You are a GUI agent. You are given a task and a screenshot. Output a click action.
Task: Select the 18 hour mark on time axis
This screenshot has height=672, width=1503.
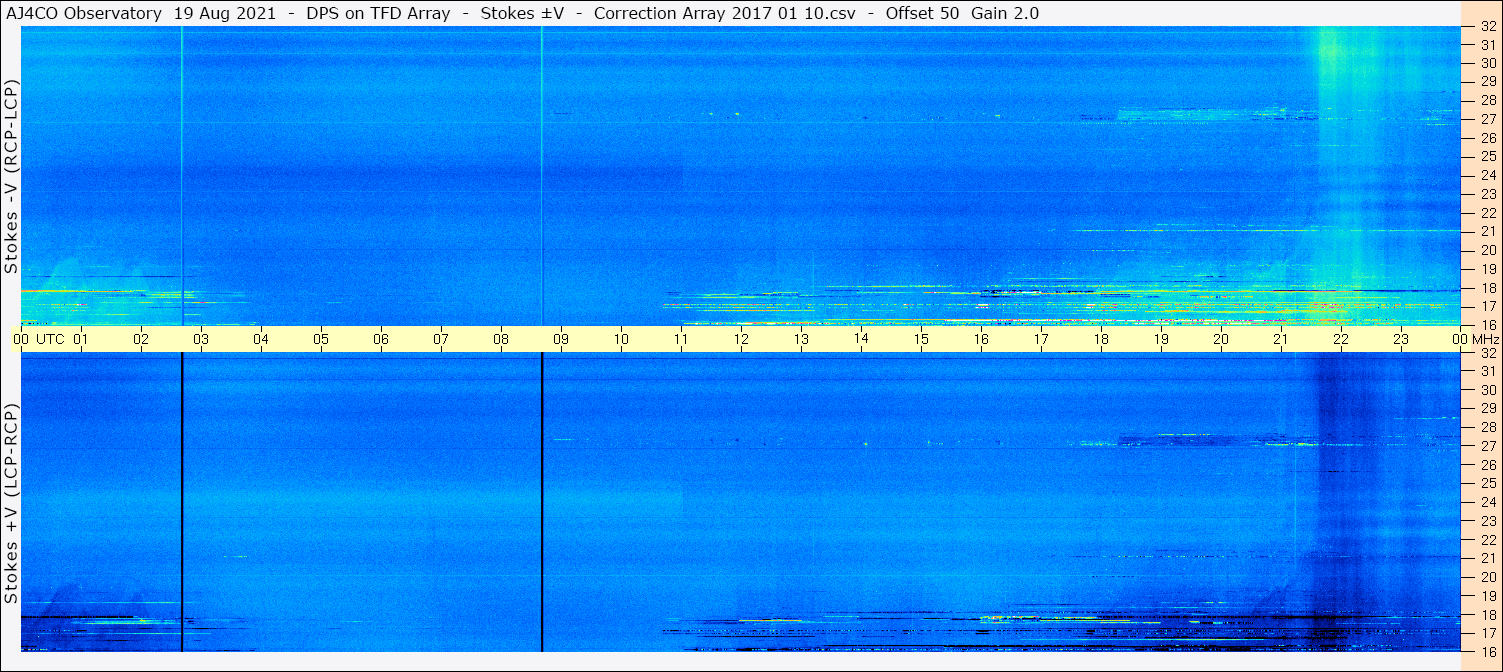[x=1101, y=339]
